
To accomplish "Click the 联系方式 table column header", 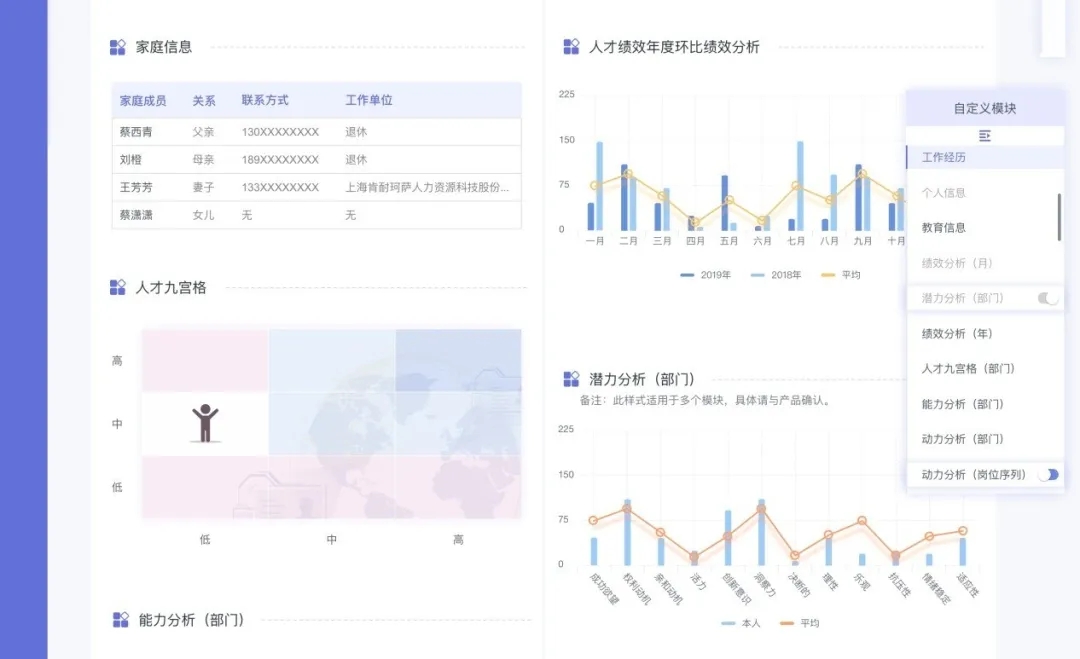I will (x=265, y=101).
